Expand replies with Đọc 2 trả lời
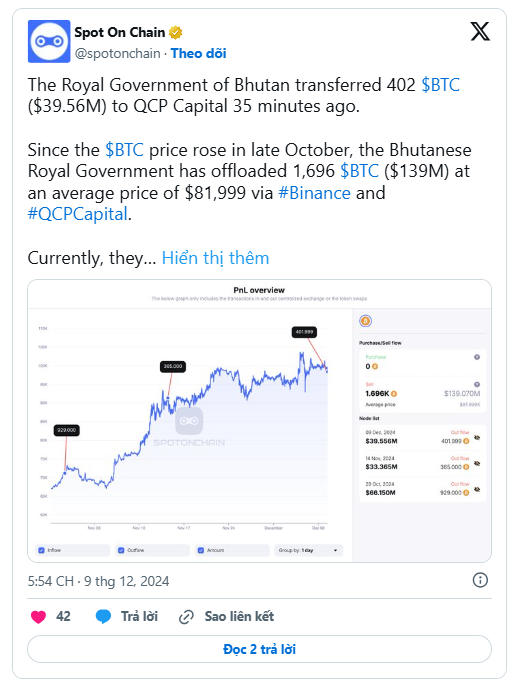Screen dimensions: 531x685 pyautogui.click(x=260, y=649)
